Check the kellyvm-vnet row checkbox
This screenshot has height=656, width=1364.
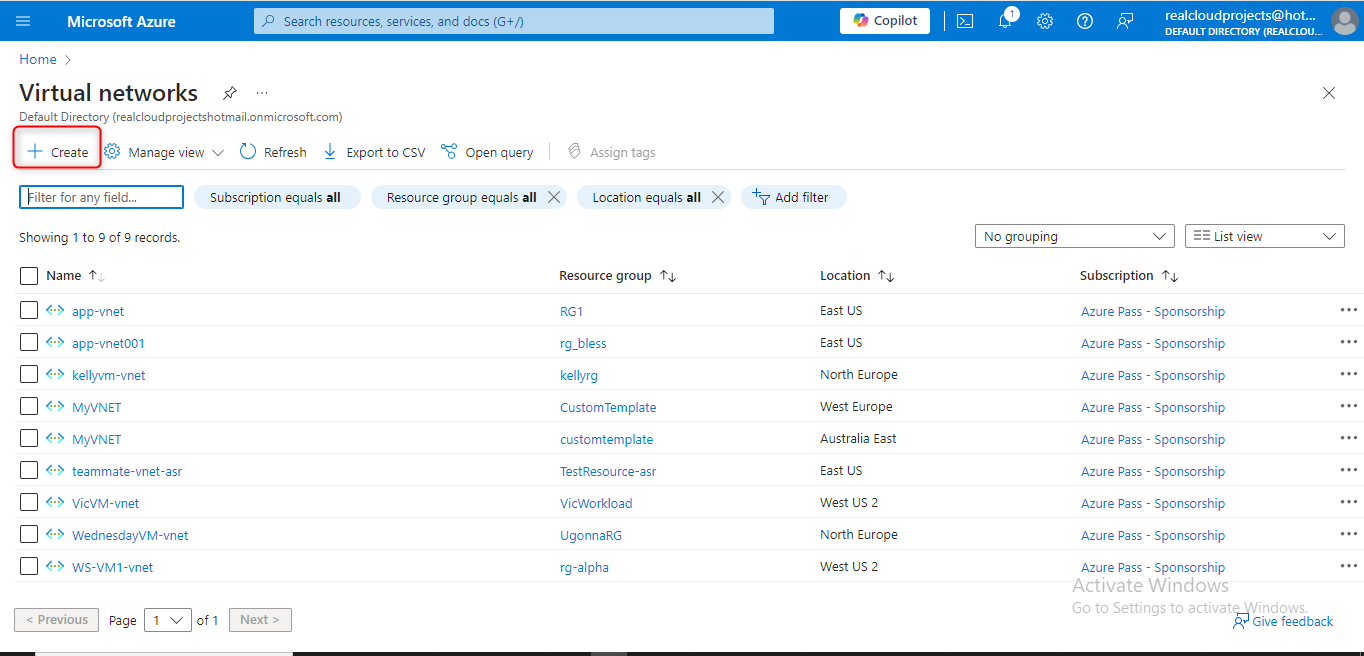coord(29,374)
